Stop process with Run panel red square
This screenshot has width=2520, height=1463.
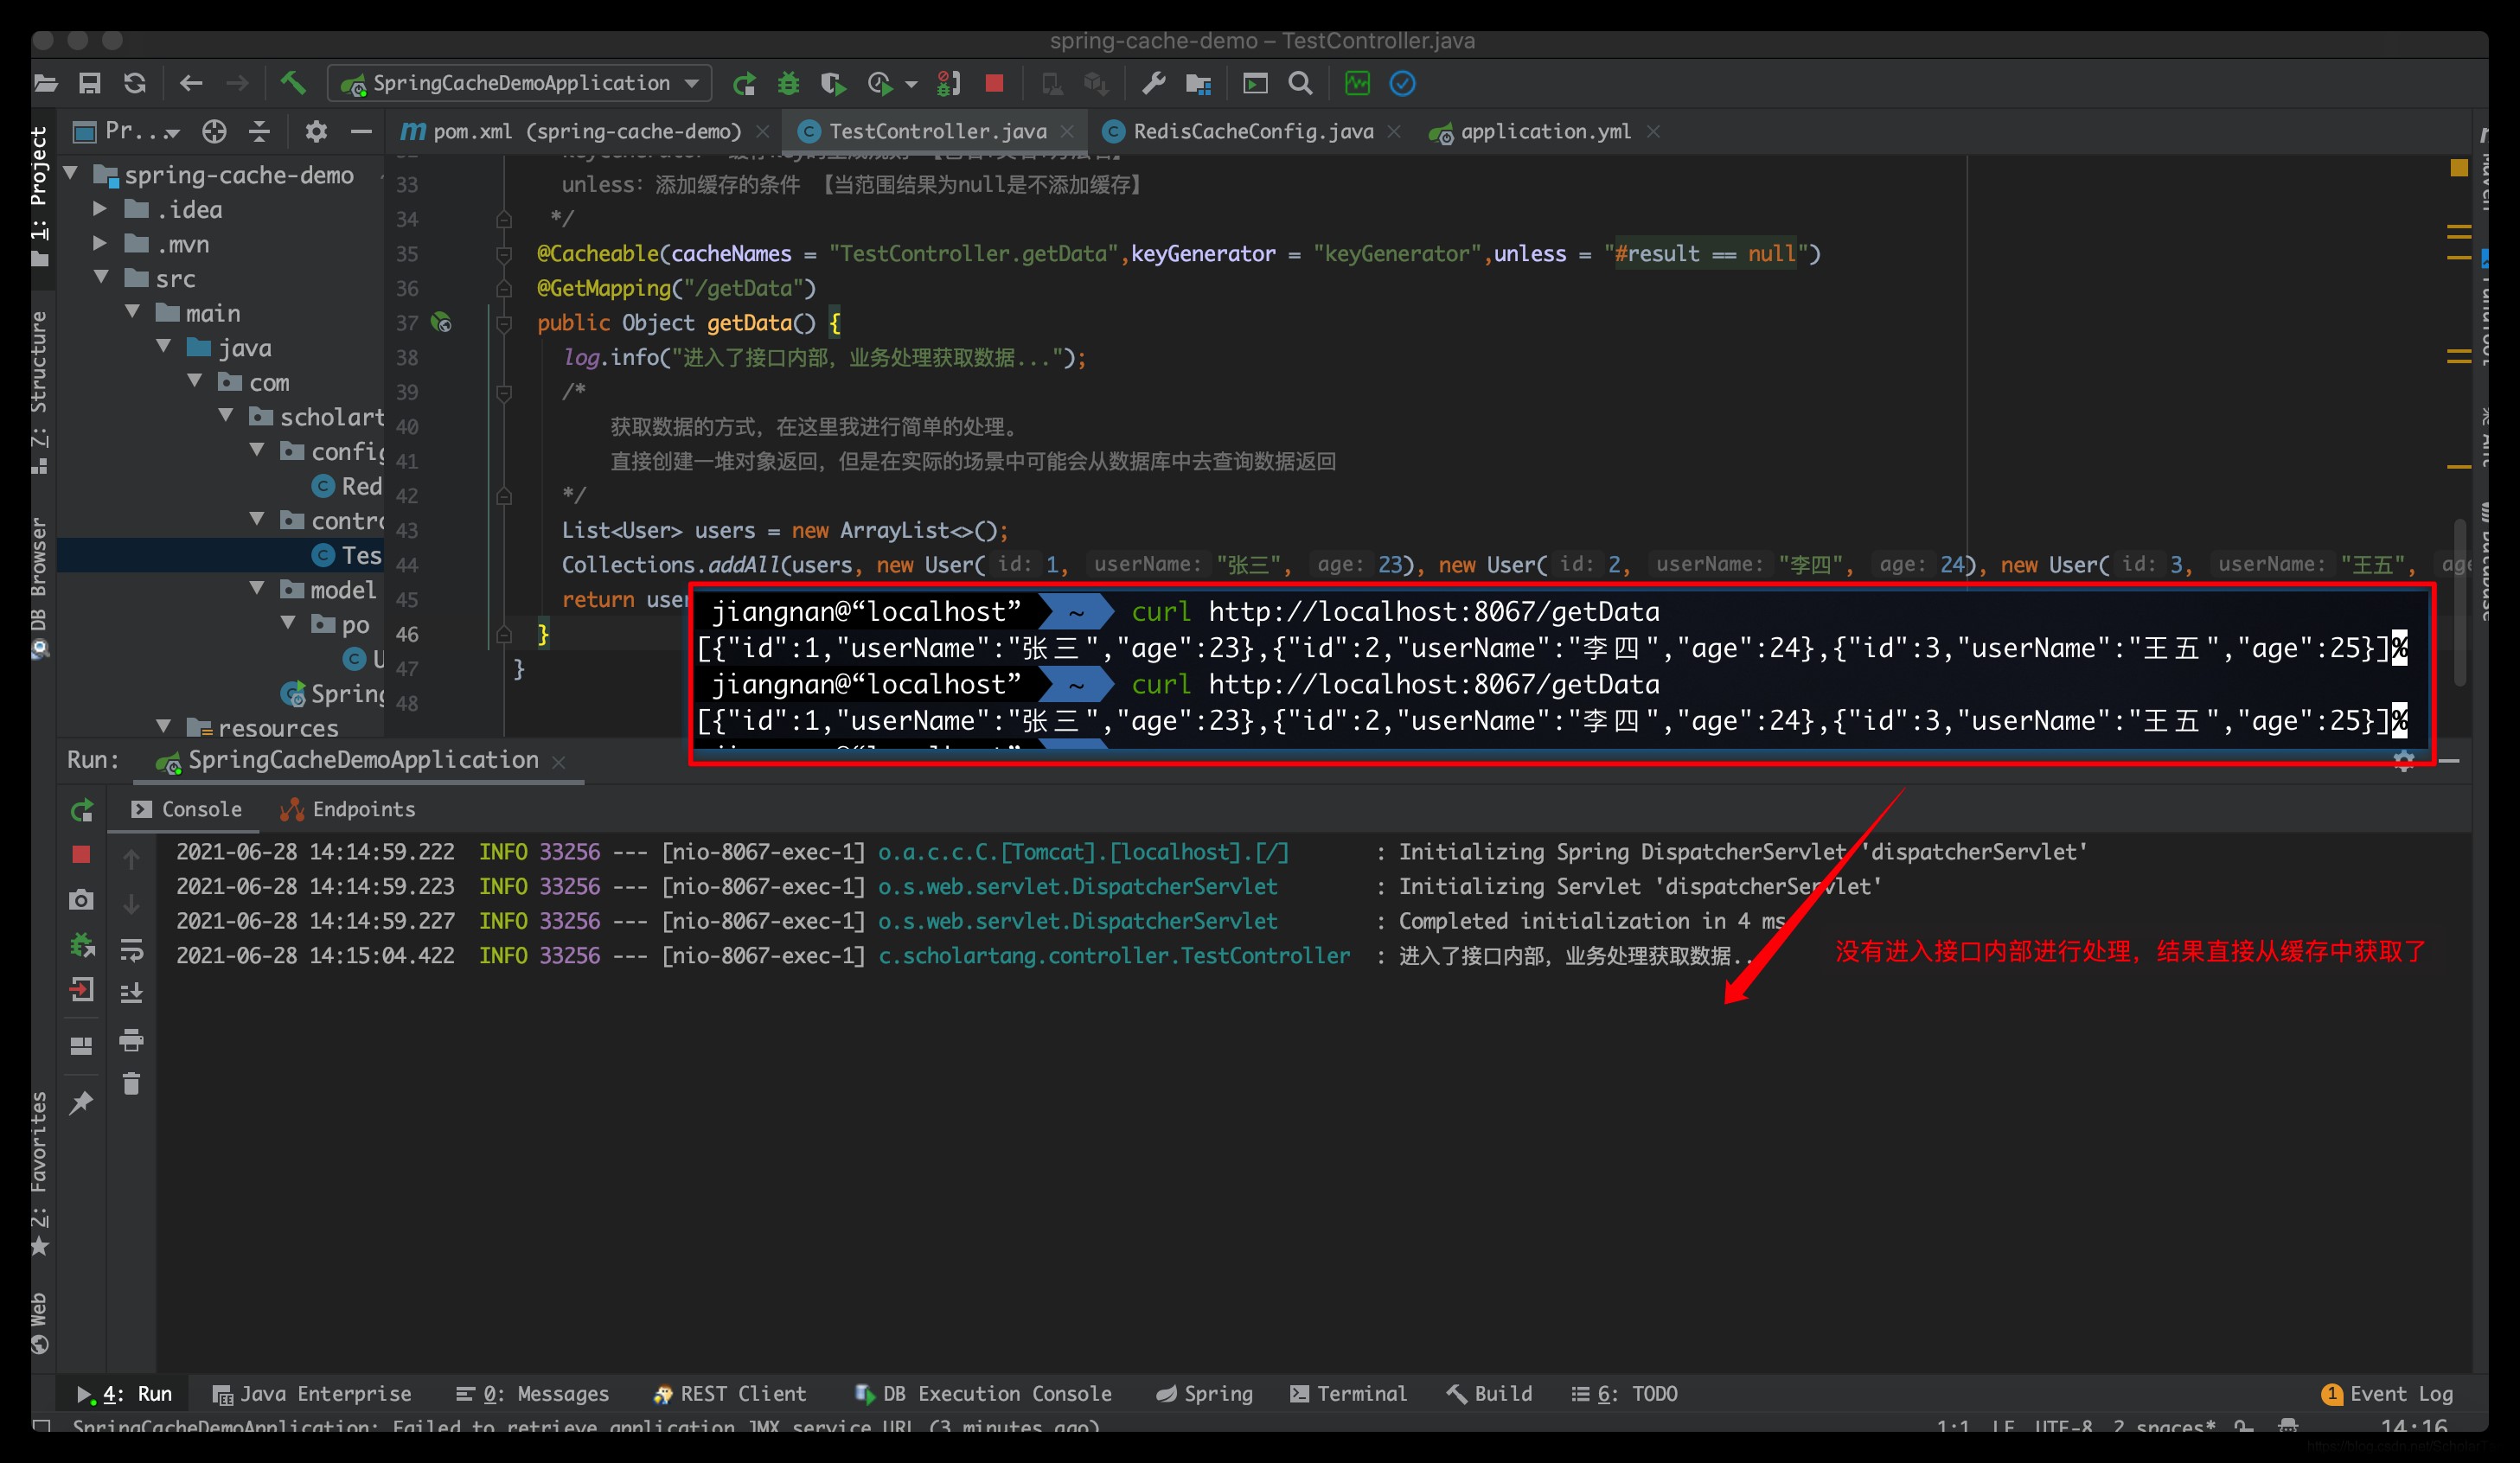[x=81, y=854]
